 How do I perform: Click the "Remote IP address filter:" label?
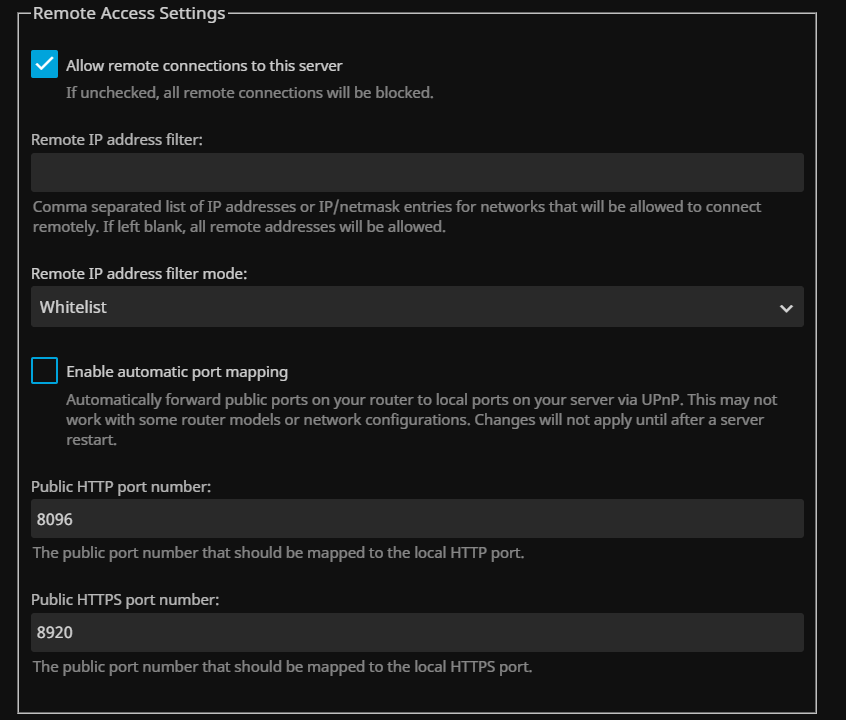117,140
